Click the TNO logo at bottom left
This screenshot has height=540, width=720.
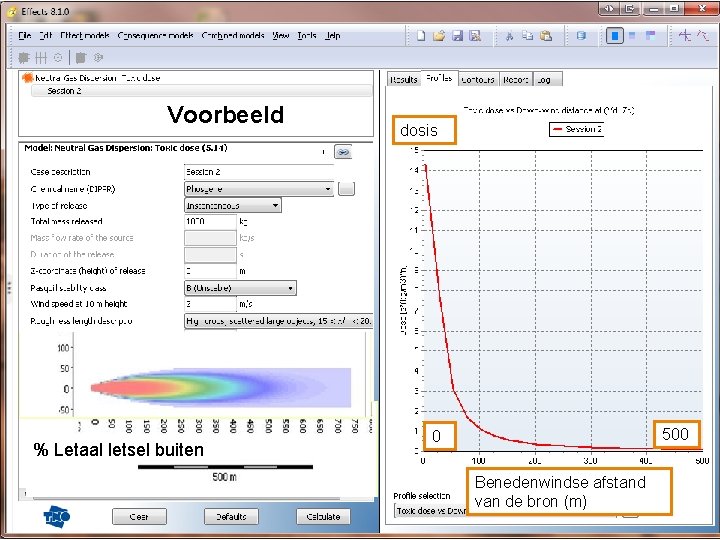pyautogui.click(x=57, y=516)
